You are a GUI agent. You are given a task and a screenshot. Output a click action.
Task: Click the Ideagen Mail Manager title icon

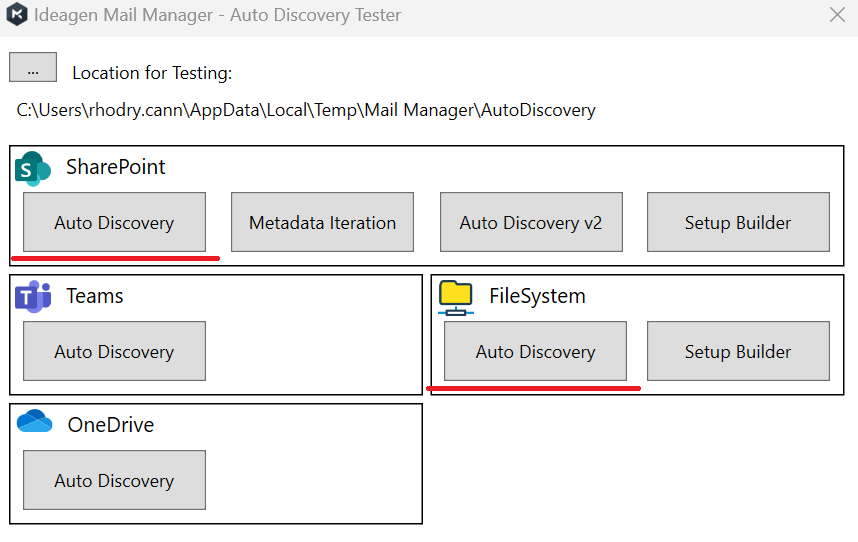[x=17, y=14]
